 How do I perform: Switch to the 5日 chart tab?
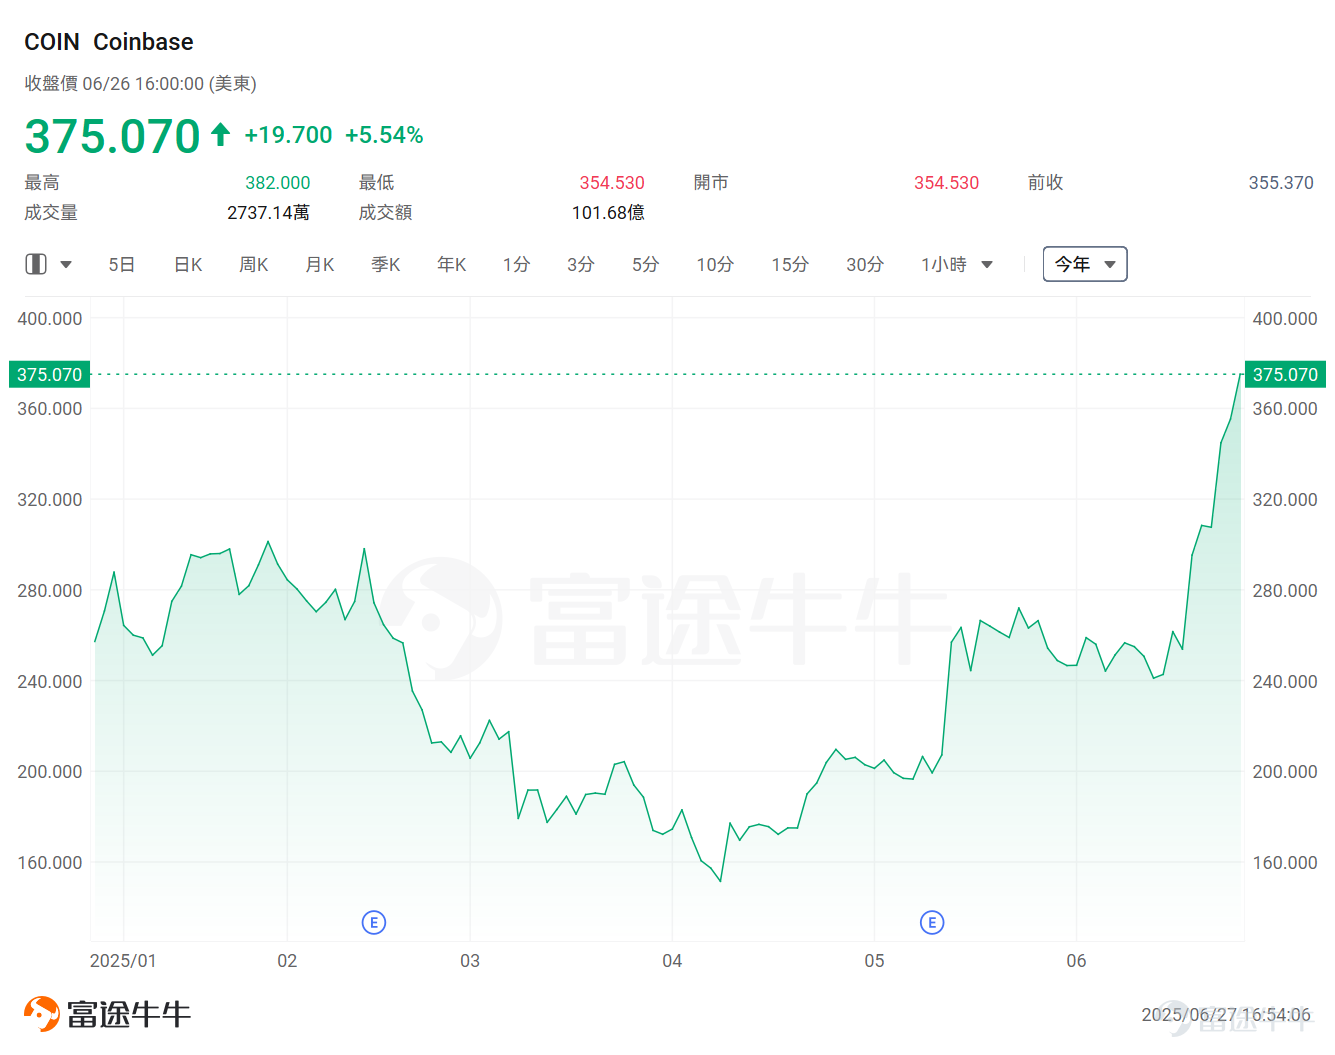pos(121,264)
